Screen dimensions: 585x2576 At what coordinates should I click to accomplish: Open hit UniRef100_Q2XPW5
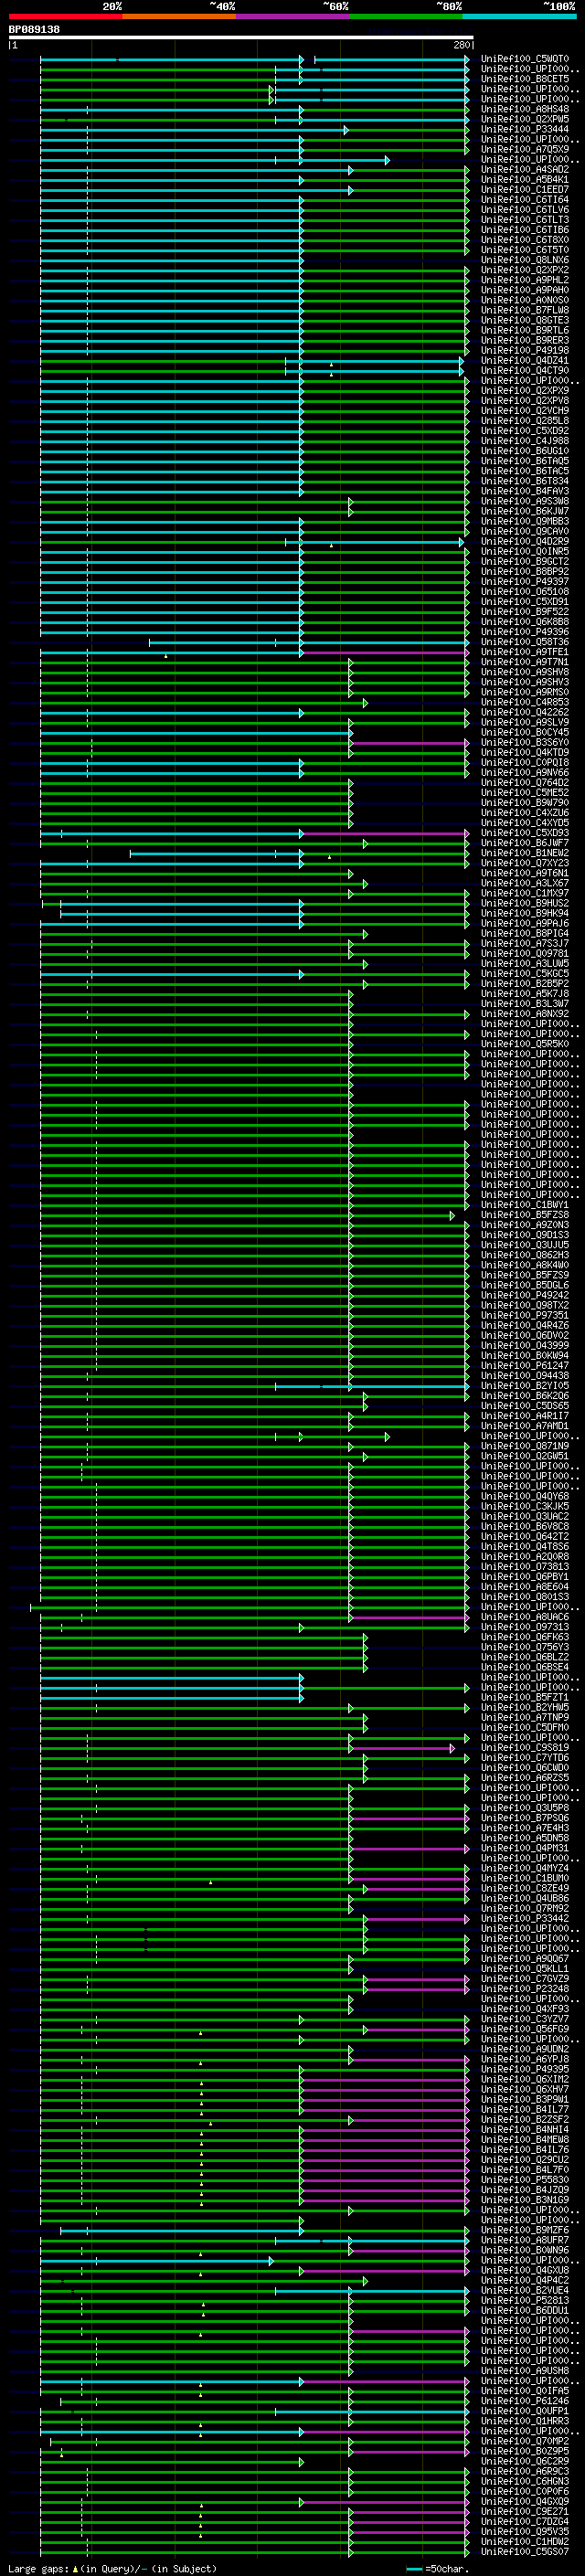click(x=524, y=119)
